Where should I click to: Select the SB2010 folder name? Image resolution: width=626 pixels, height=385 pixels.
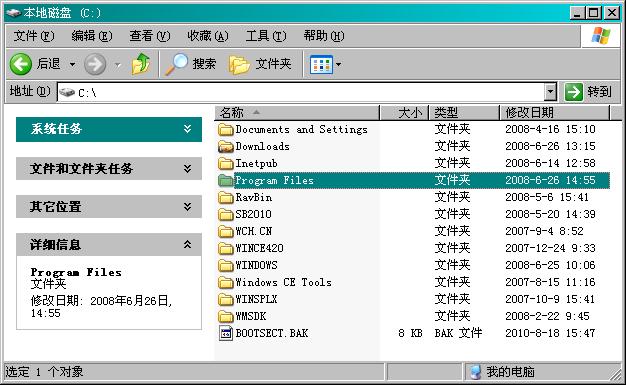click(x=253, y=214)
